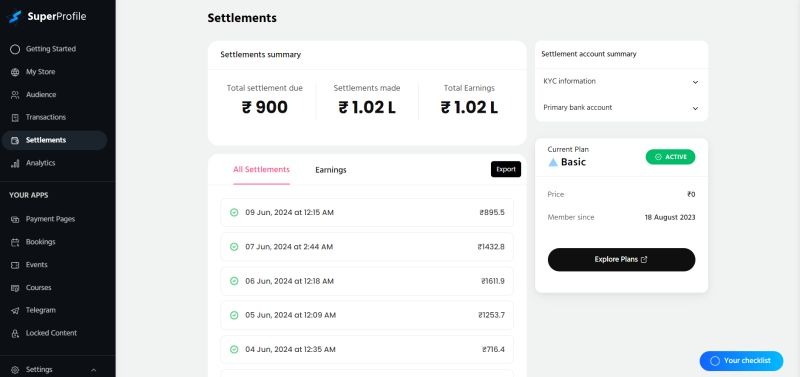Click the Explore Plans button
800x377 pixels.
click(621, 260)
